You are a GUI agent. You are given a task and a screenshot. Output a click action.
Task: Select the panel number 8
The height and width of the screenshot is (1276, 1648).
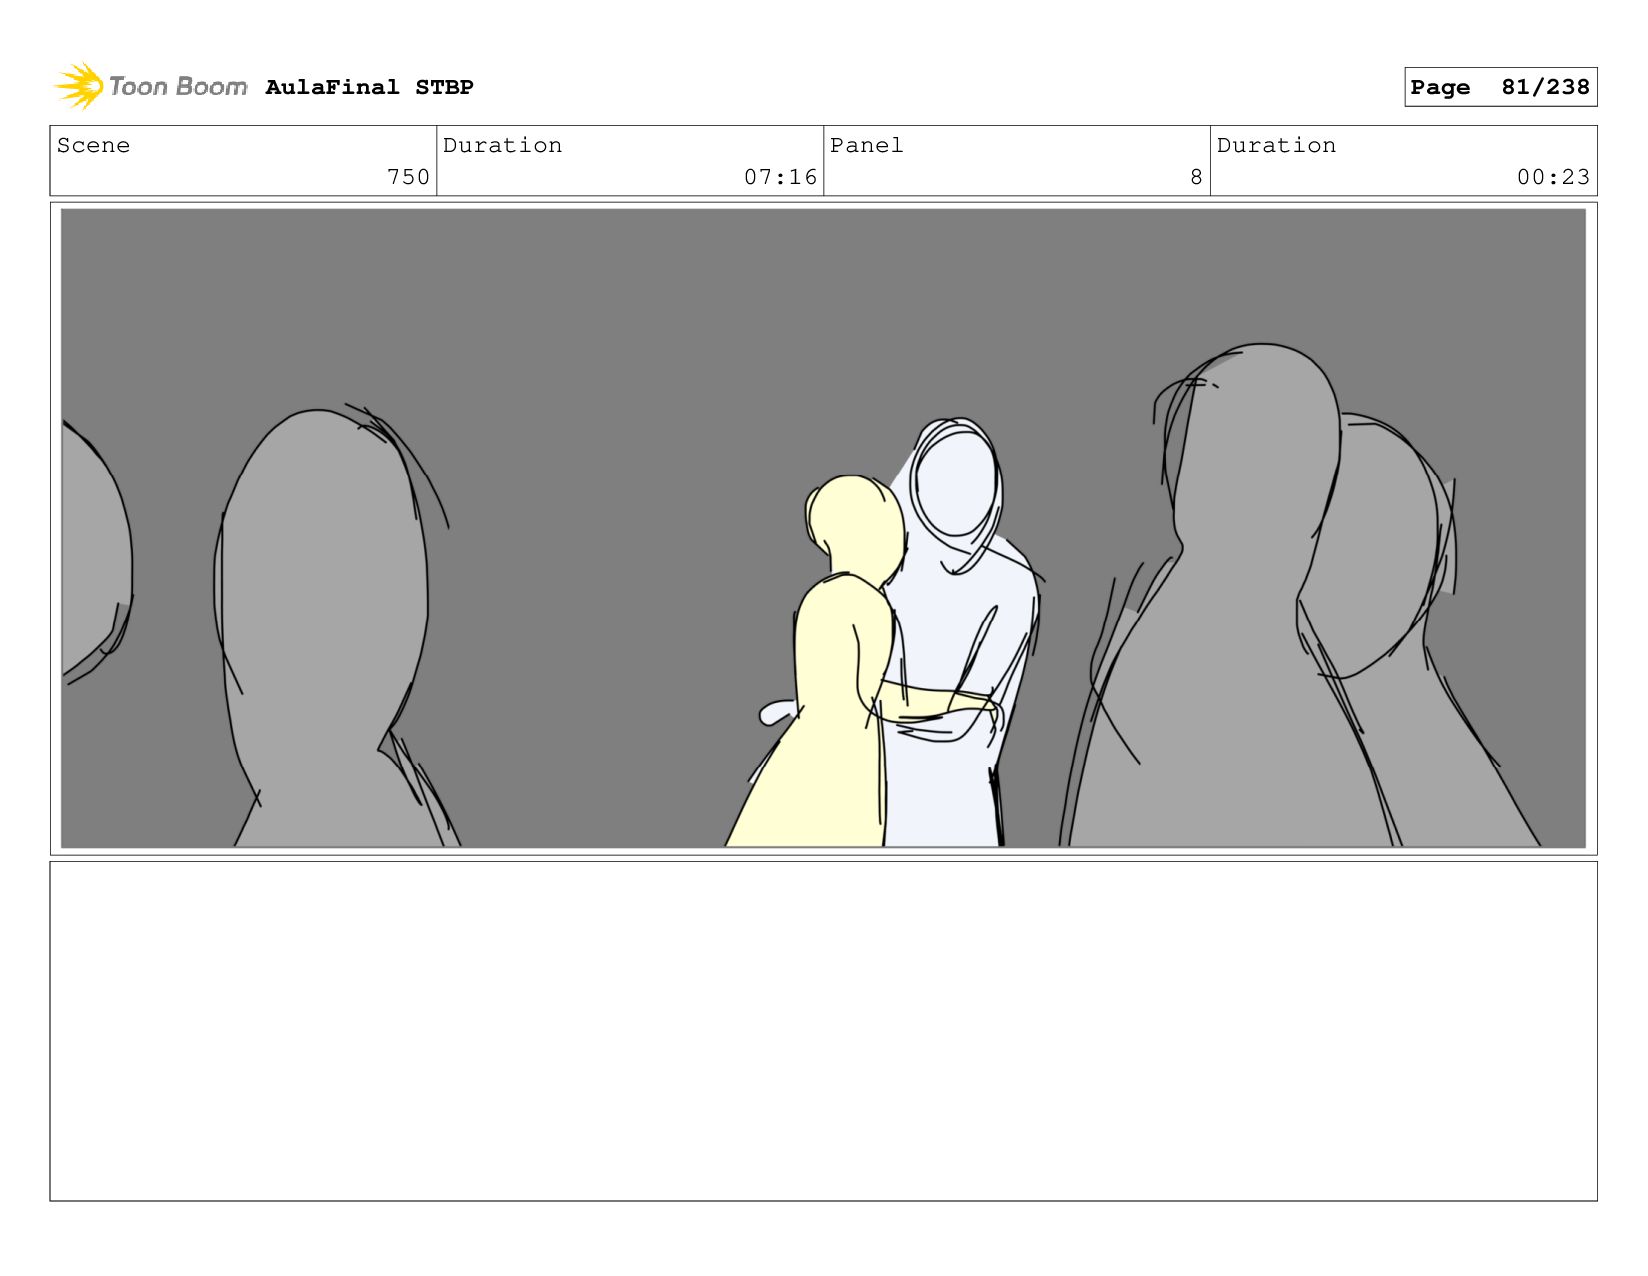tap(1196, 177)
